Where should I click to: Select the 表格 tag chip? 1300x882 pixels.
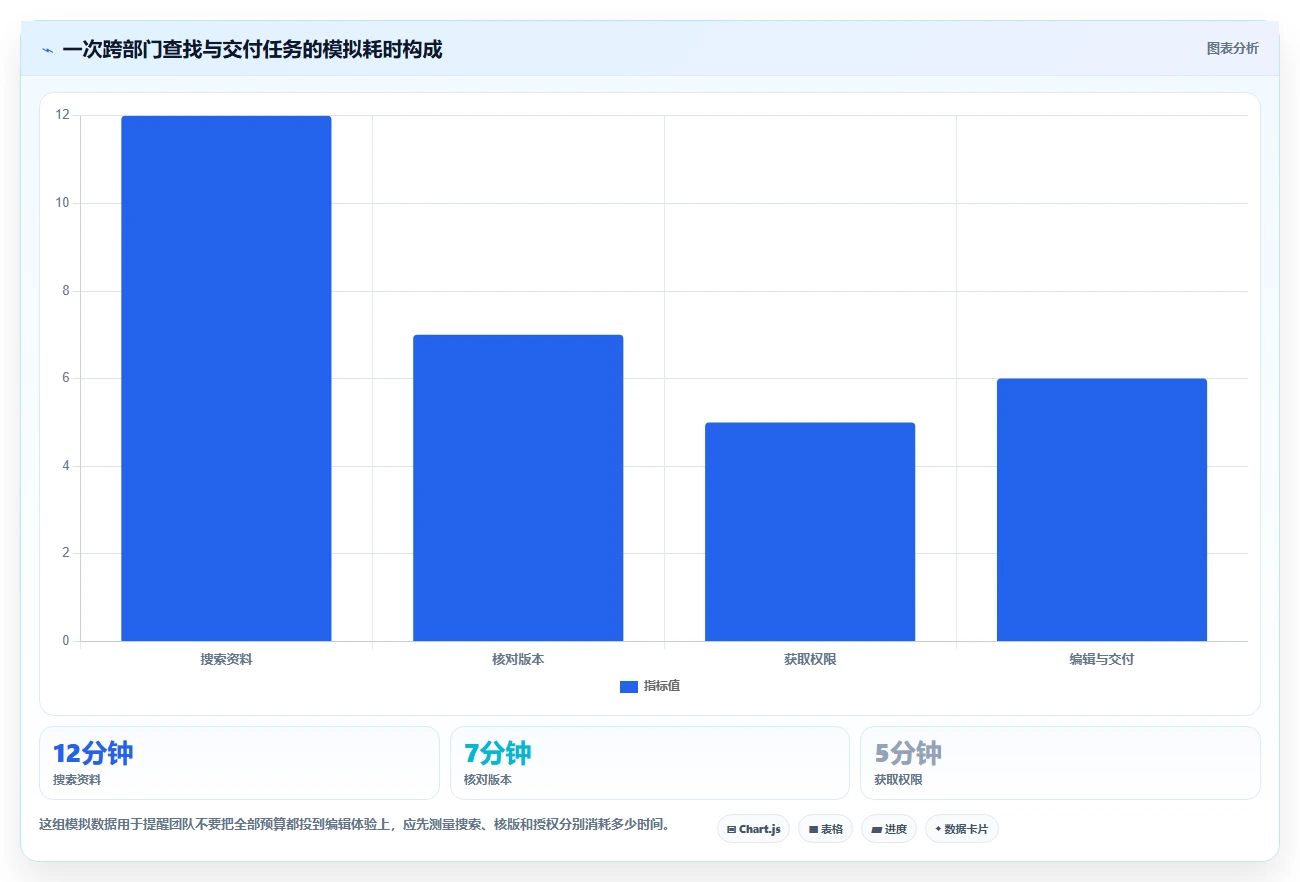click(x=825, y=829)
